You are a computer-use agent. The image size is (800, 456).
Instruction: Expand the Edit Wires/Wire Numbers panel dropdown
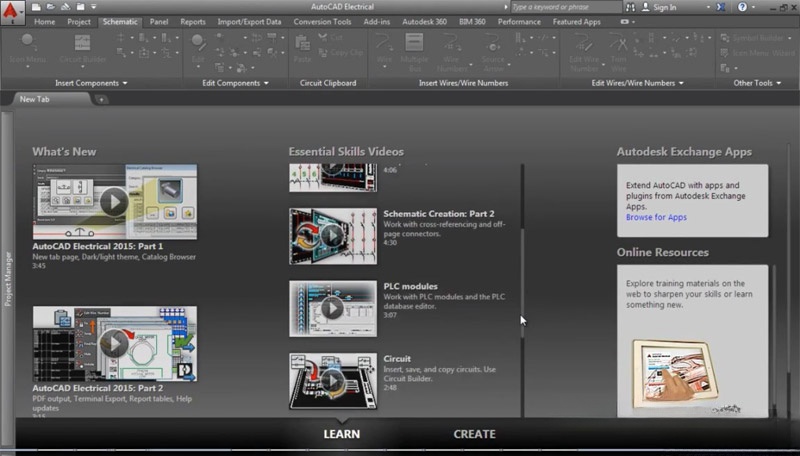pos(681,83)
